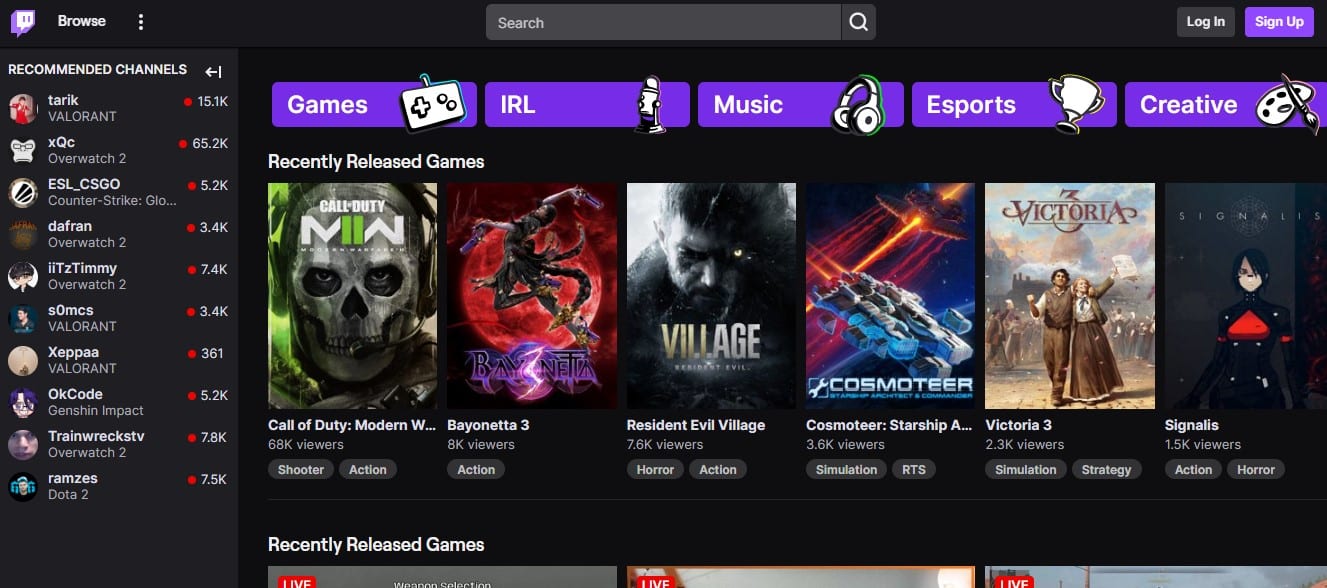This screenshot has height=588, width=1327.
Task: Open the Browse page
Action: 82,21
